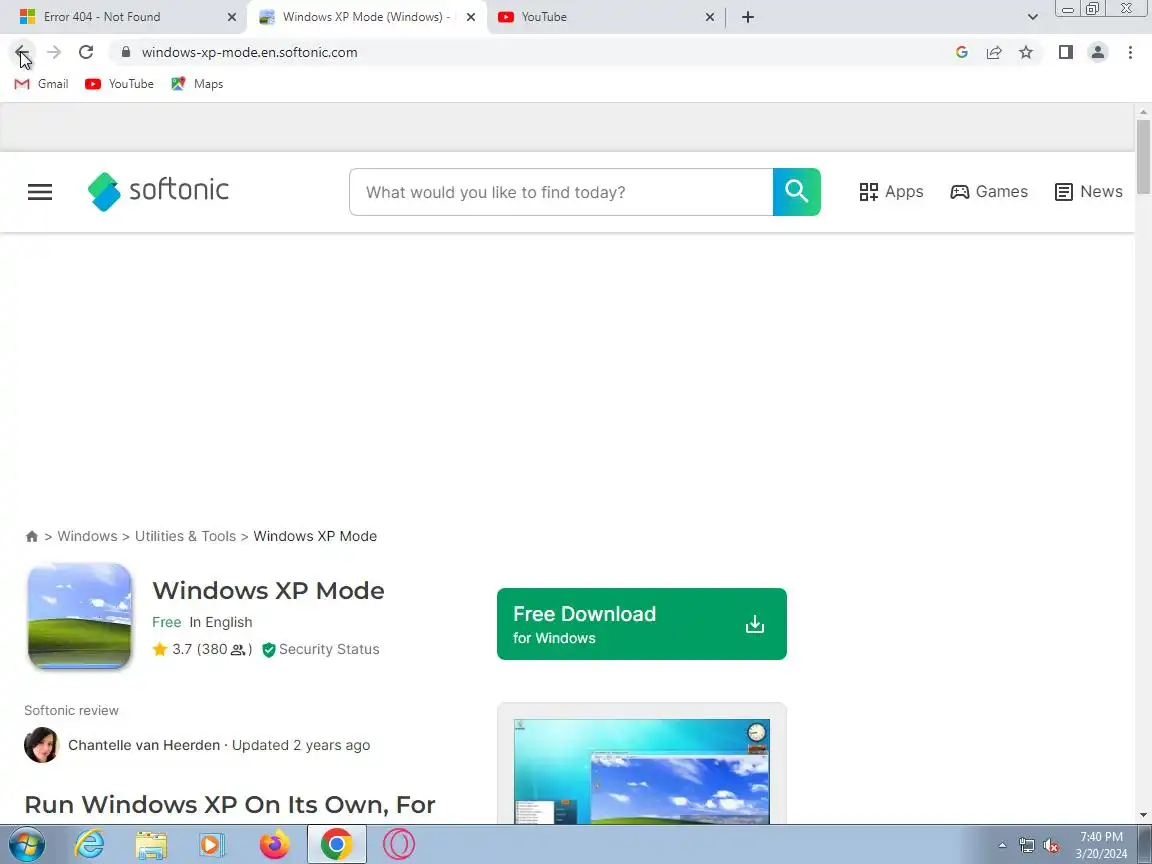Click the network tray icon
Image resolution: width=1152 pixels, height=864 pixels.
coord(1027,846)
